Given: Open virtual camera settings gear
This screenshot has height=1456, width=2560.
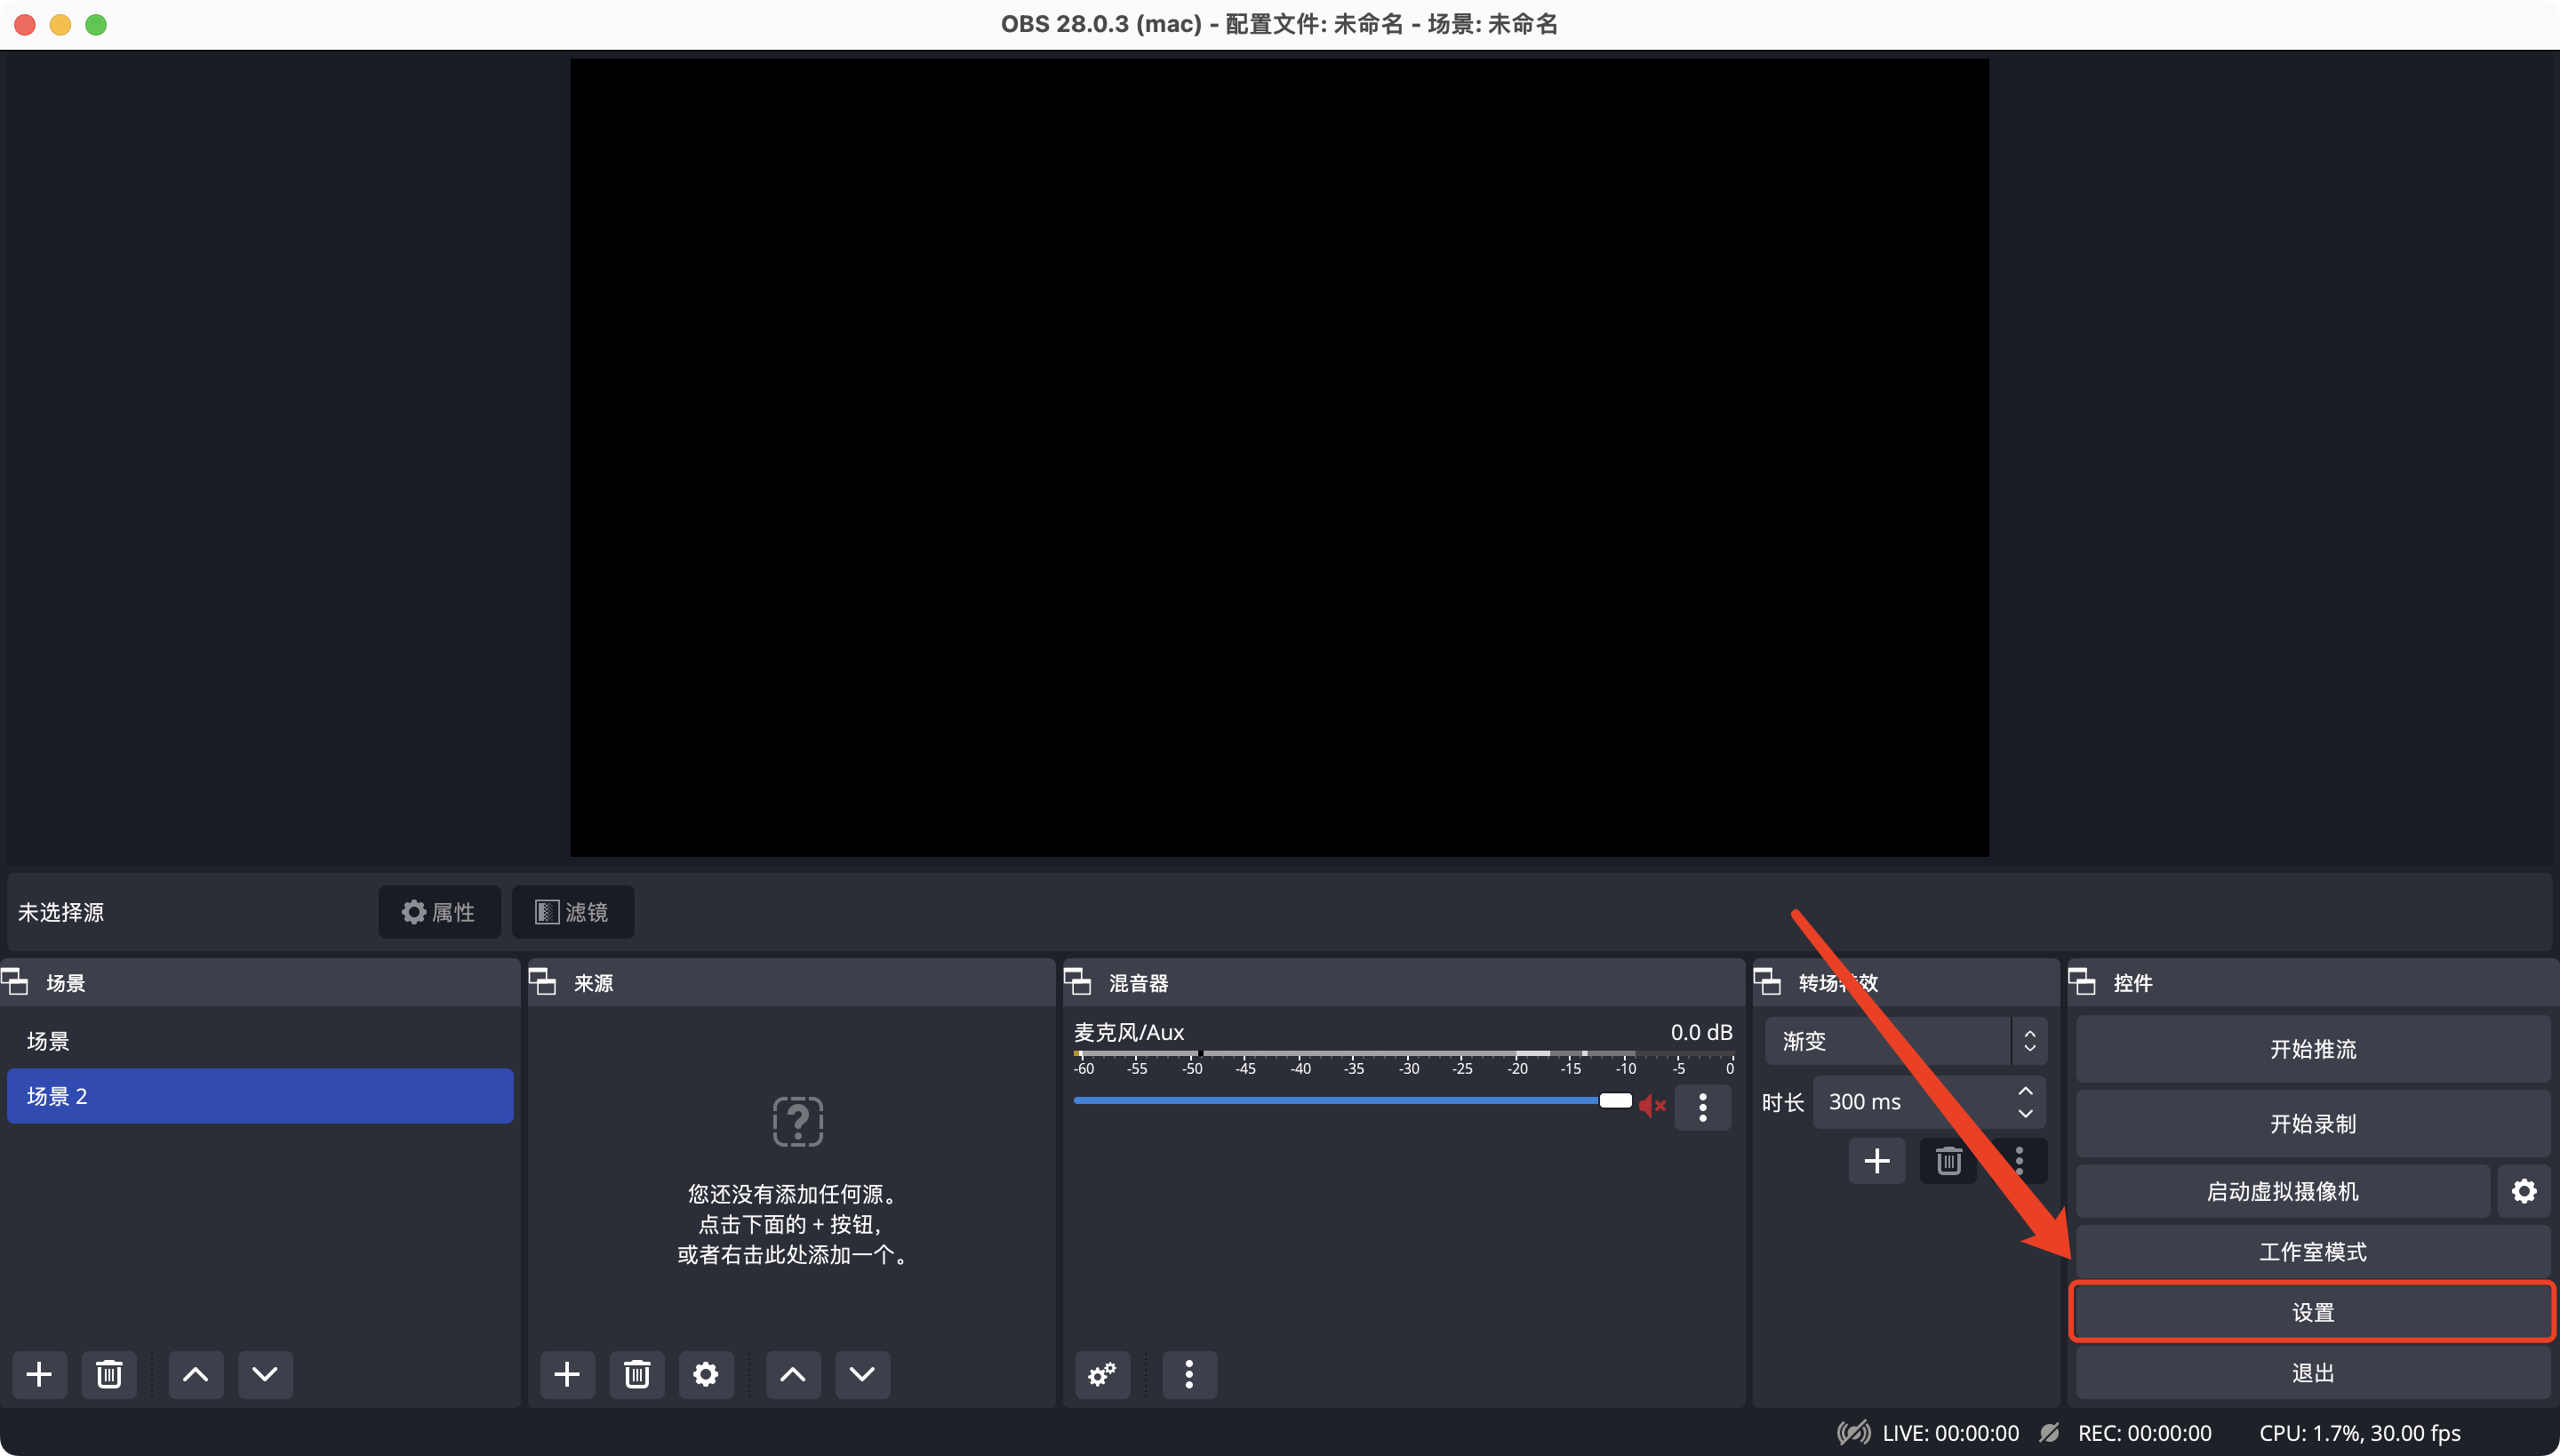Looking at the screenshot, I should [x=2523, y=1191].
